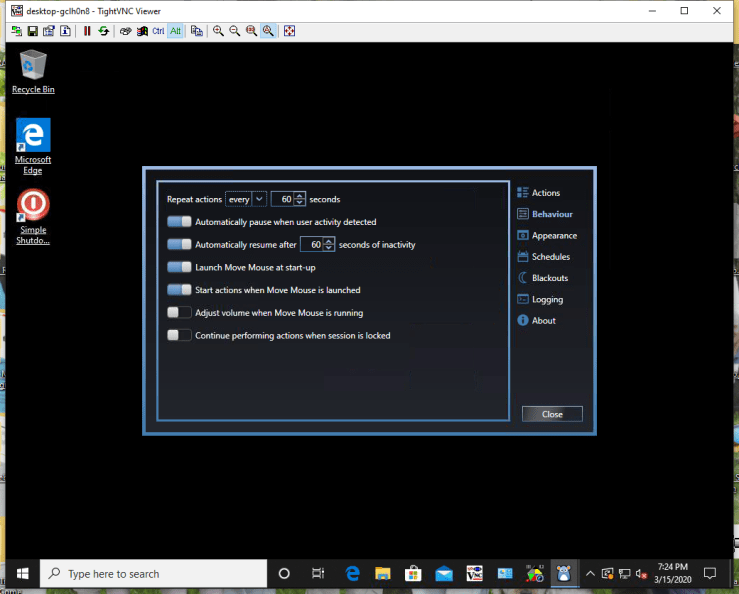
Task: Click the Logging console icon
Action: click(522, 299)
